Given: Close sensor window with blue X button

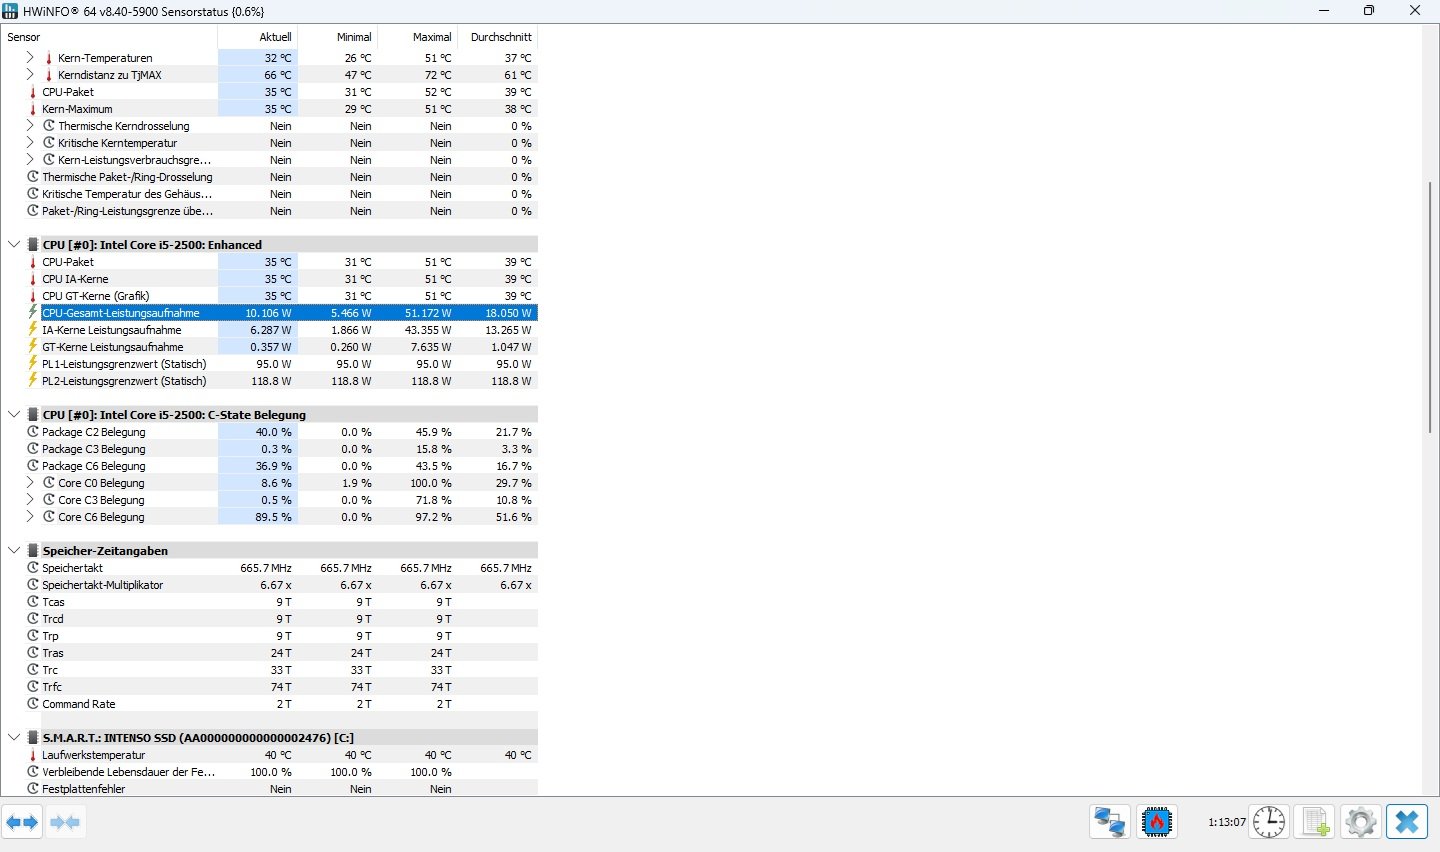Looking at the screenshot, I should (x=1407, y=822).
